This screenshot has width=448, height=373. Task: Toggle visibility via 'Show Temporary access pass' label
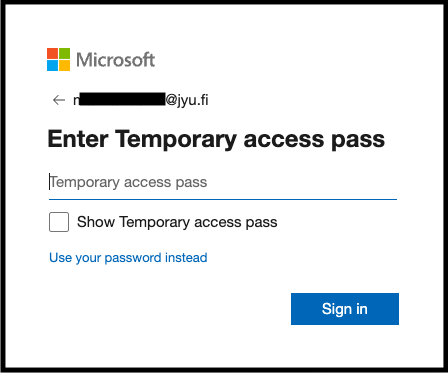coord(177,222)
